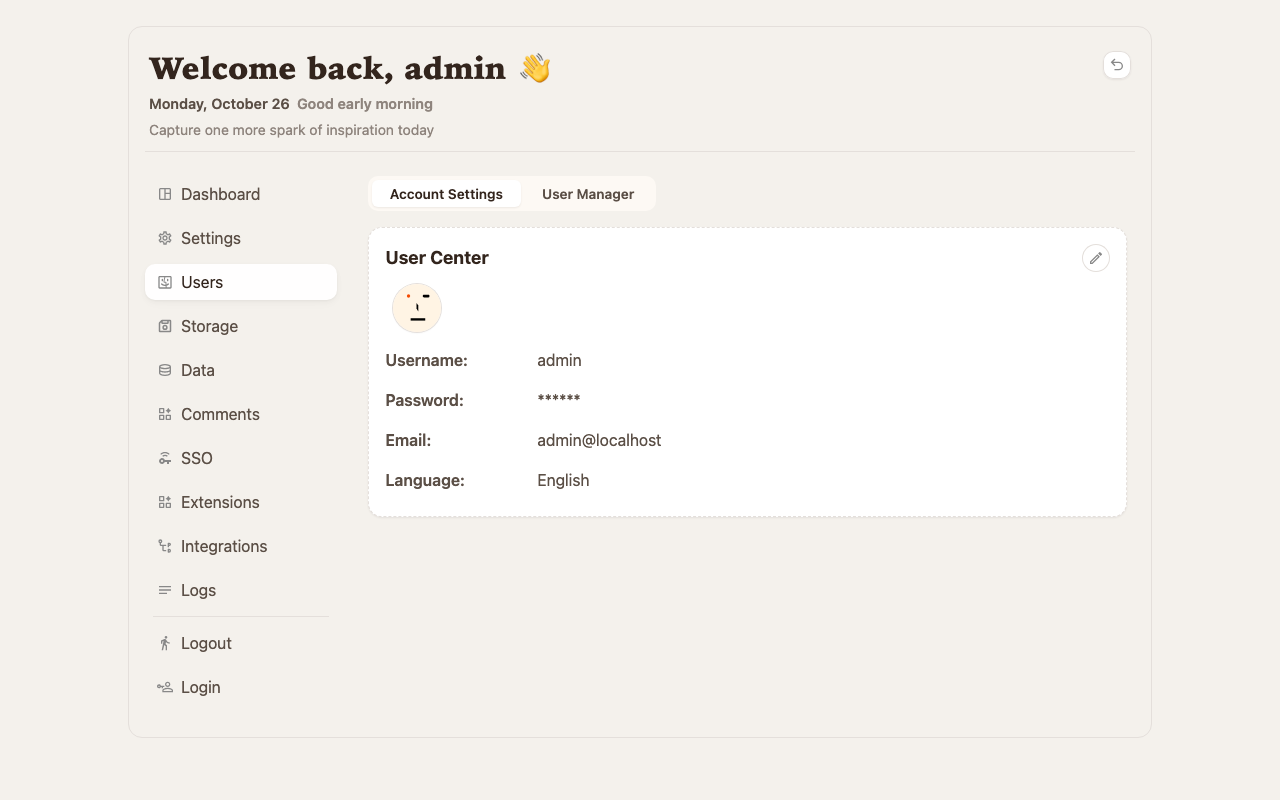The width and height of the screenshot is (1280, 800).
Task: Go to the Extensions page
Action: point(241,502)
